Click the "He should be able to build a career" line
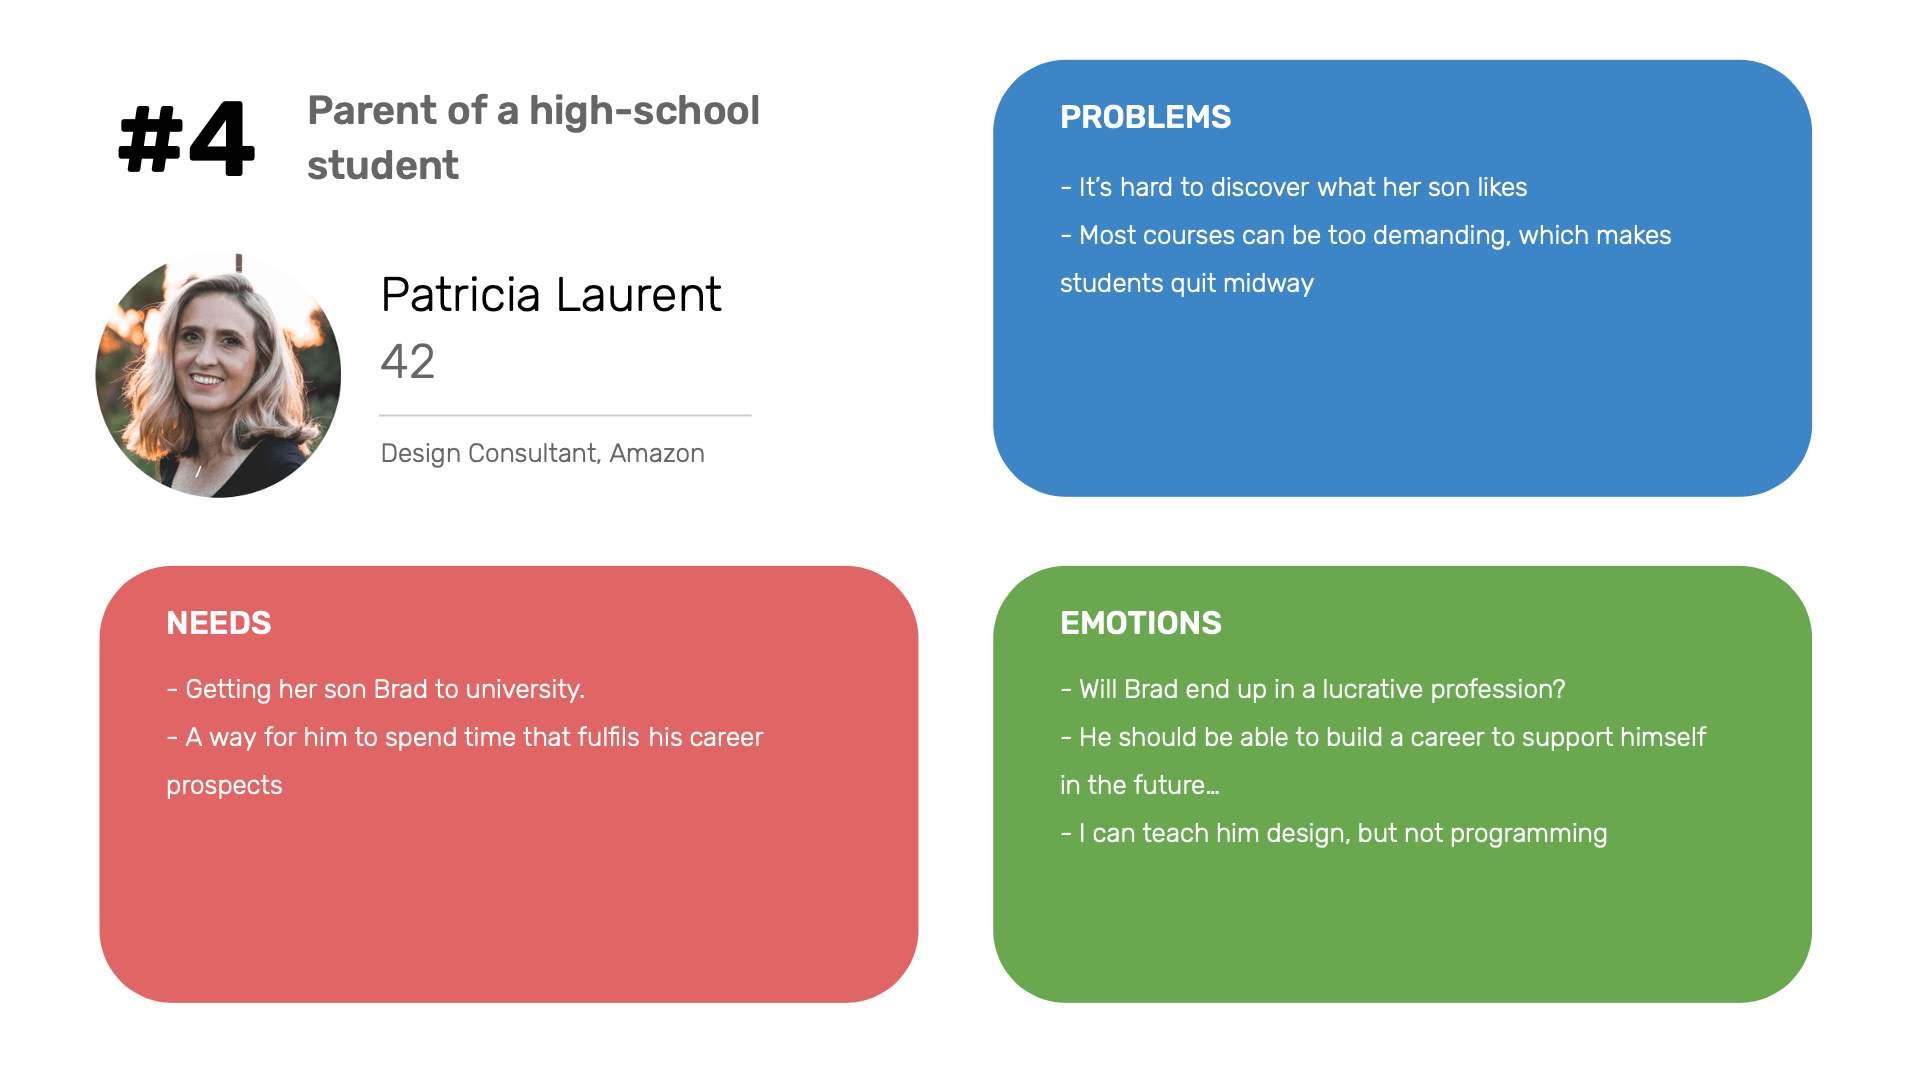This screenshot has height=1076, width=1916. tap(1382, 738)
